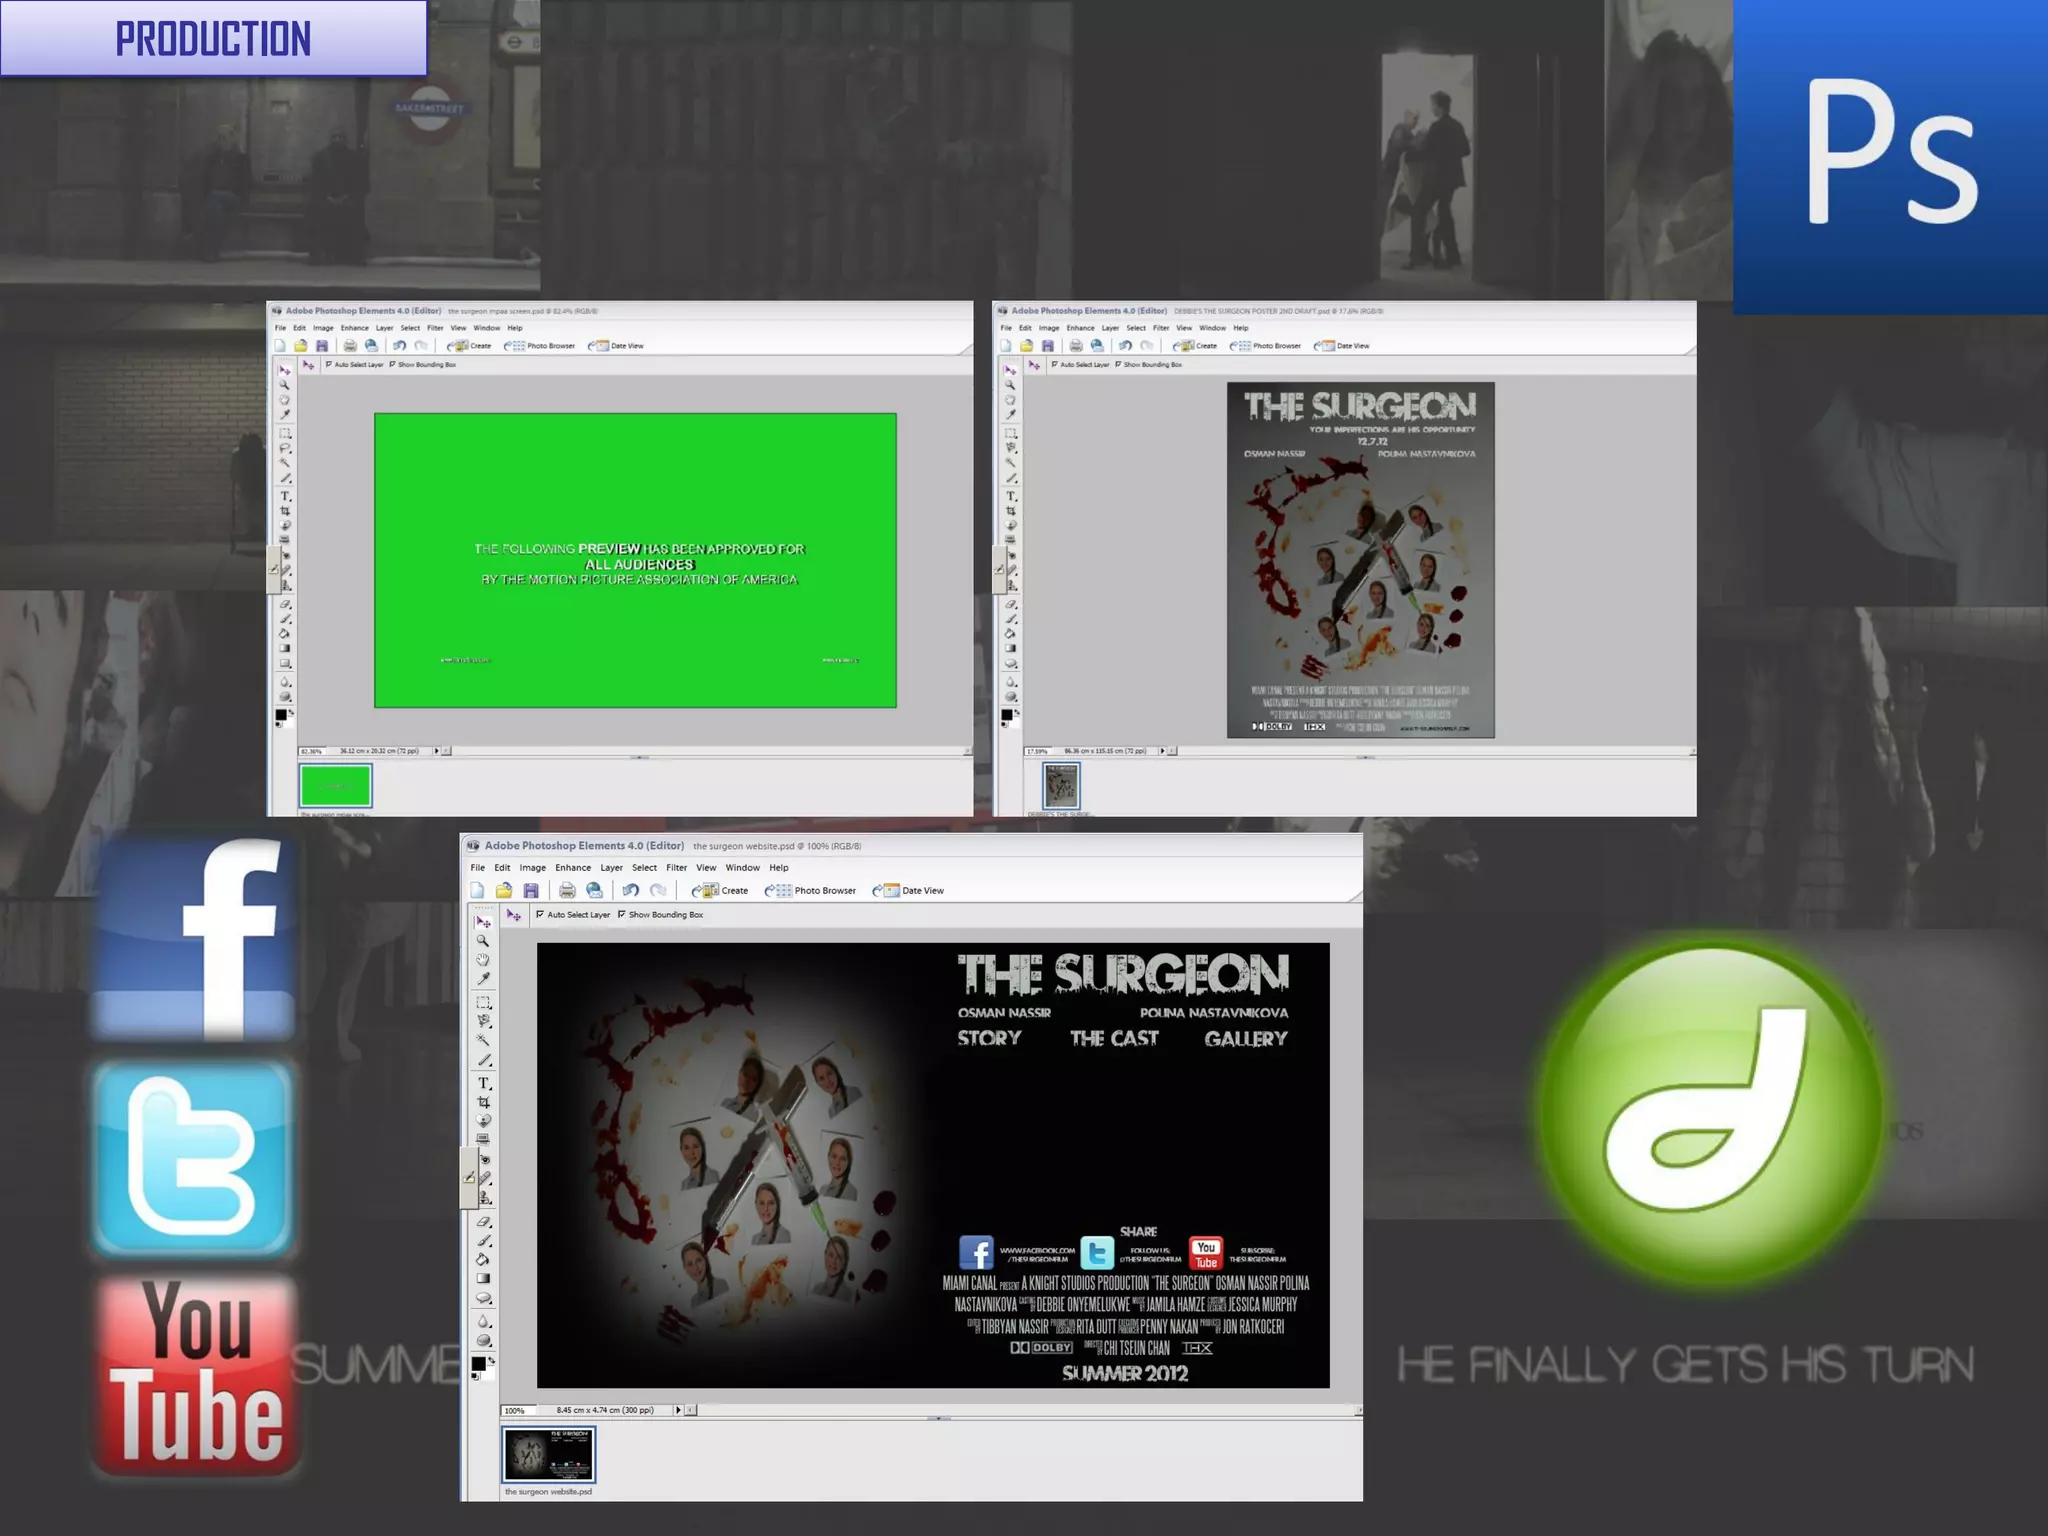Select Cookie Cutter tool in website.psd window
The width and height of the screenshot is (2048, 1536).
(484, 1121)
